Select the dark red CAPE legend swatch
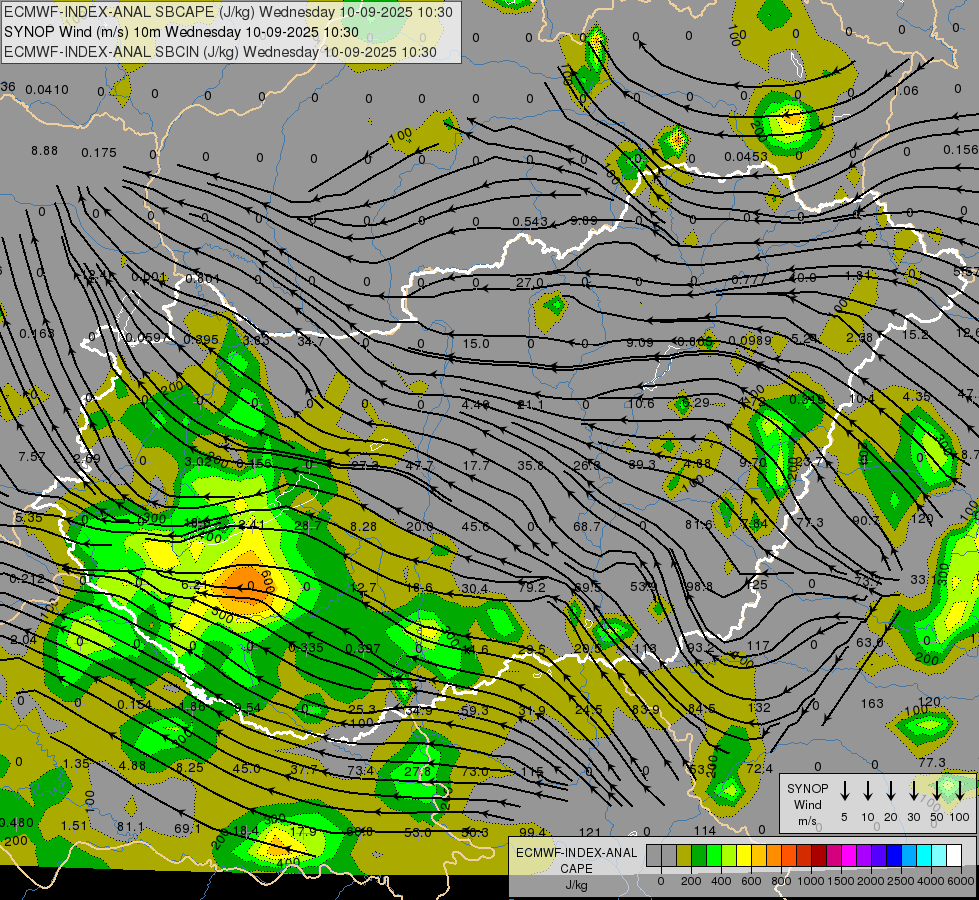Screen dimensions: 979x900 [x=819, y=856]
